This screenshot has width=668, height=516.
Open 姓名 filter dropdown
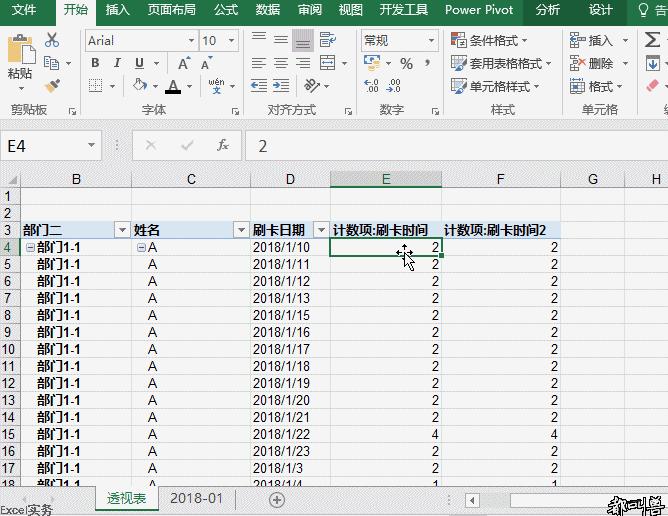pos(241,230)
